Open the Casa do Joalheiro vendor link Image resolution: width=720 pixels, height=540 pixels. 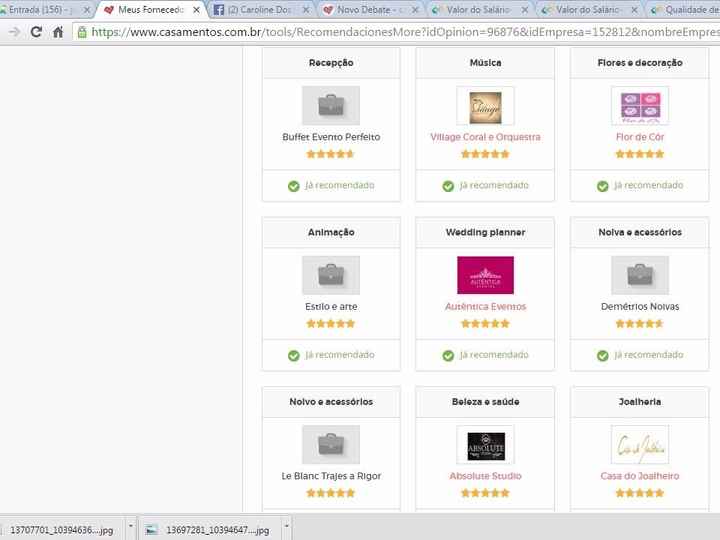(640, 476)
